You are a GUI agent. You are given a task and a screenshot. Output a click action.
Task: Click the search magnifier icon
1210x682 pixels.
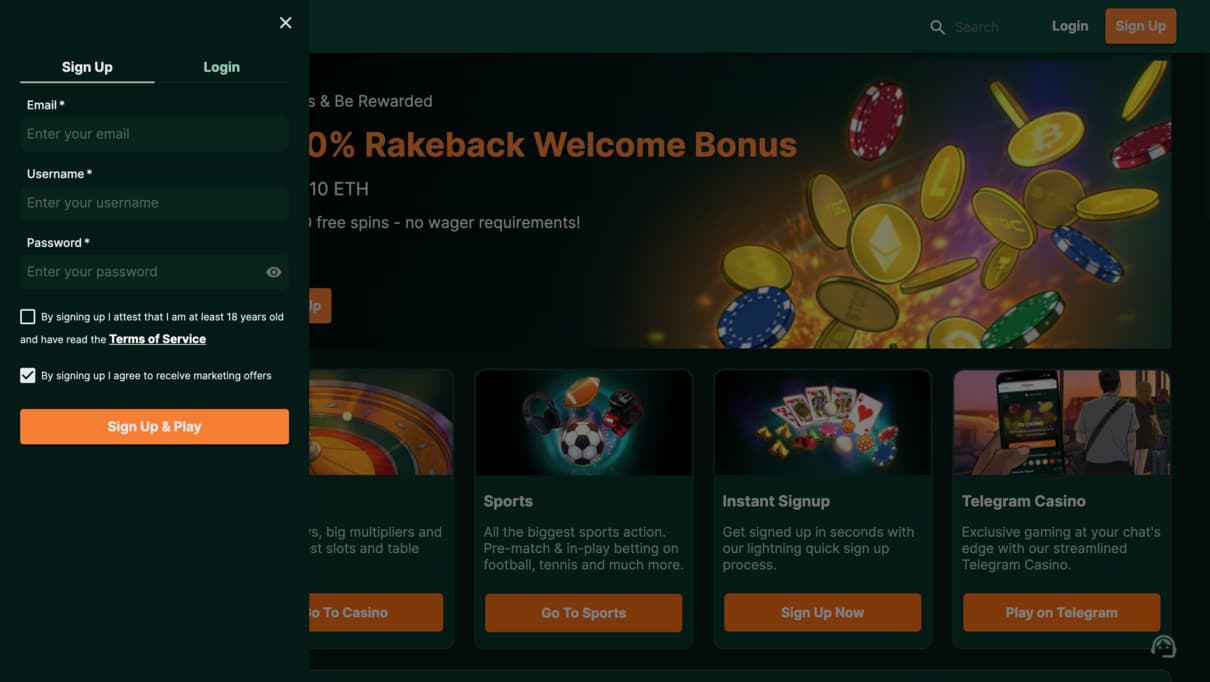point(937,27)
